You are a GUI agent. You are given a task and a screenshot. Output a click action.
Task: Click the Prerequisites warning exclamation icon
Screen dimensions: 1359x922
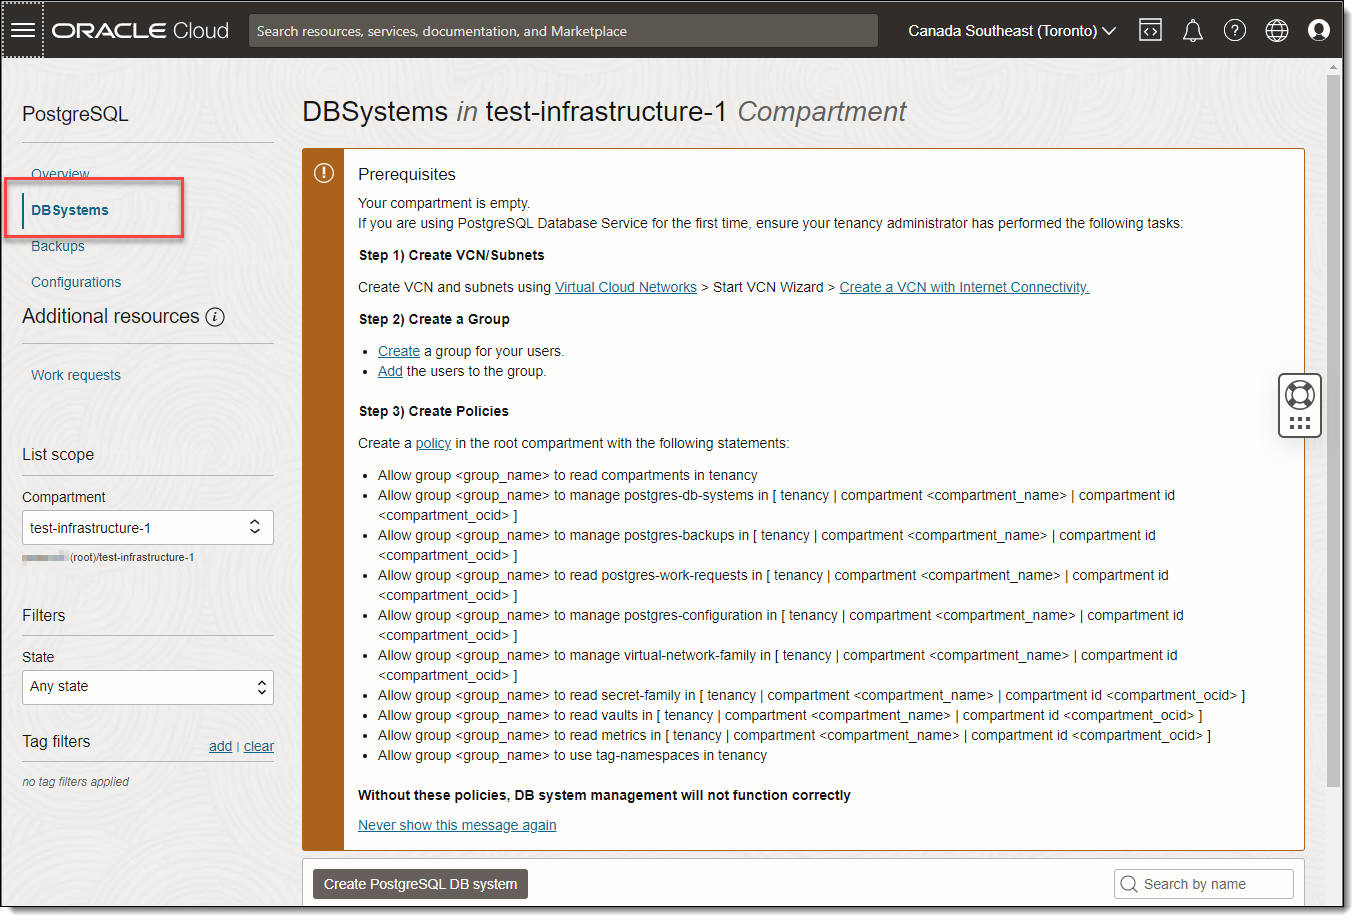point(324,173)
